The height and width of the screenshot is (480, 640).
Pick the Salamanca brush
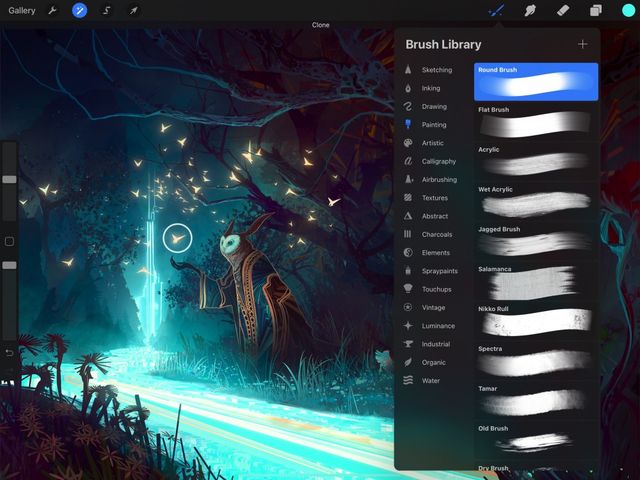pyautogui.click(x=536, y=281)
